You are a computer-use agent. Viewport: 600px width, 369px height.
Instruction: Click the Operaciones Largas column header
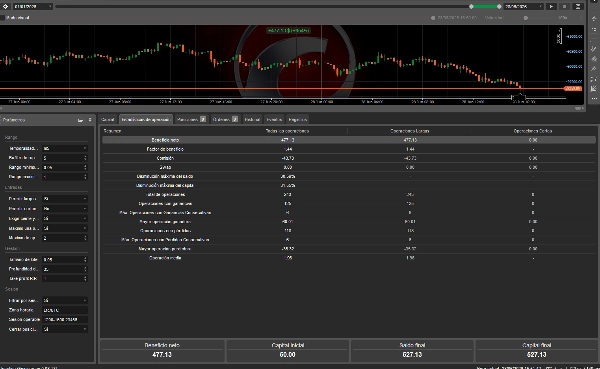(409, 131)
